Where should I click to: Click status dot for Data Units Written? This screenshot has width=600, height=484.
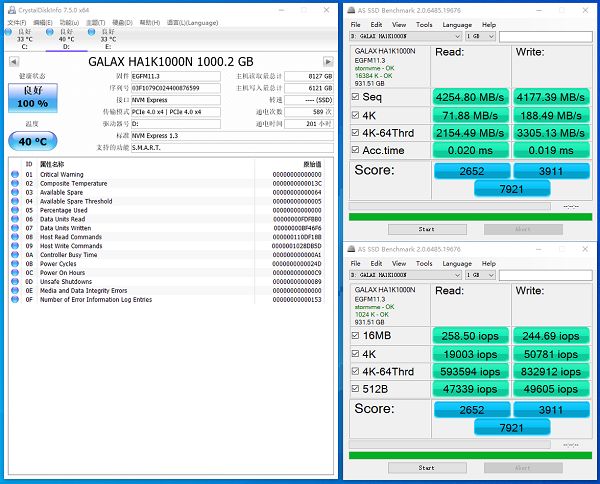[15, 228]
